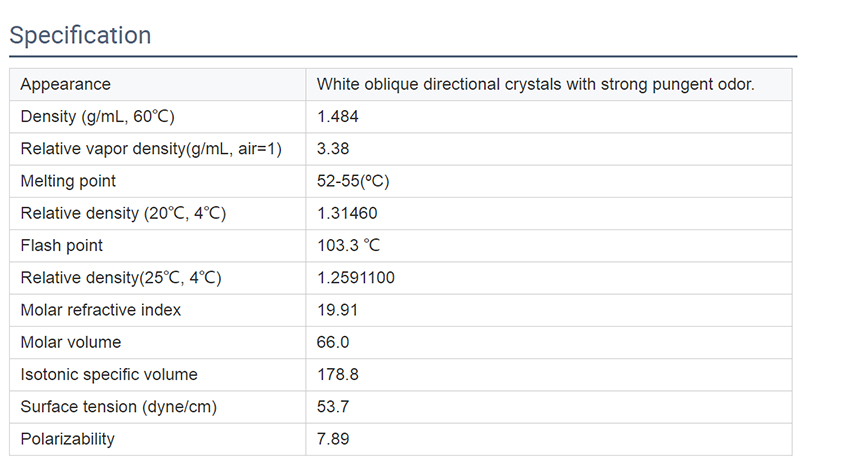Click the surface tension value 53.7
Image resolution: width=850 pixels, height=474 pixels.
point(333,406)
